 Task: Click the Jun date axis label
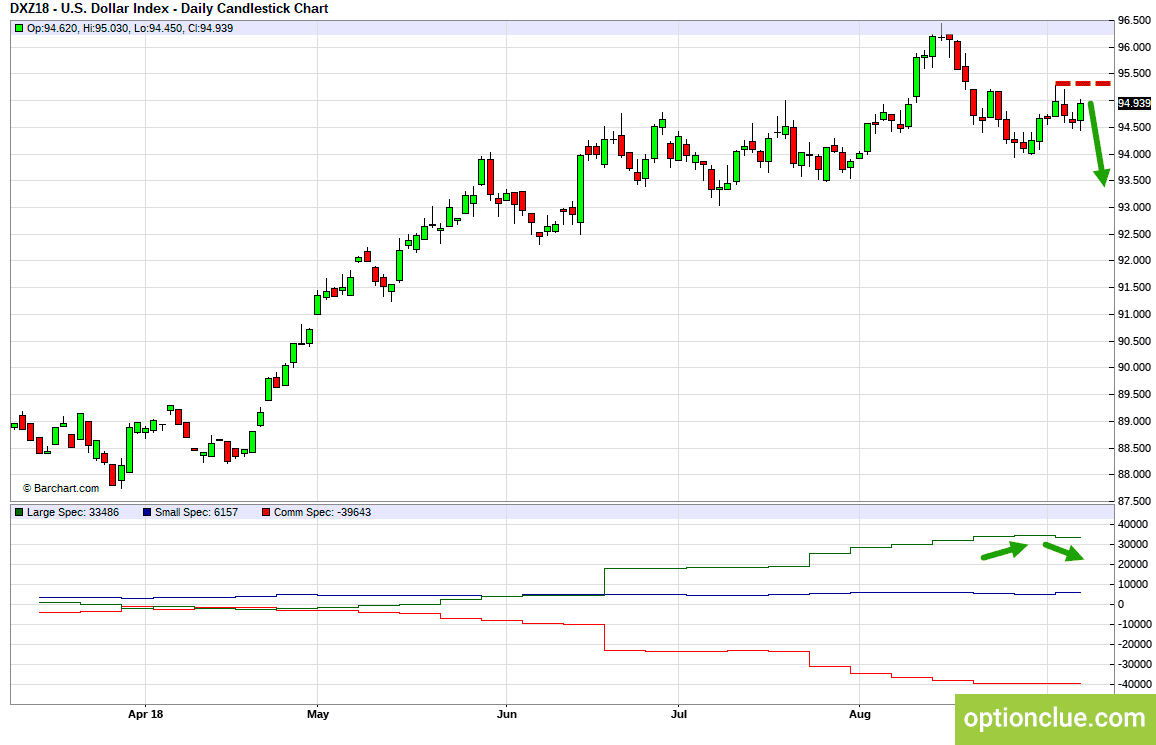point(507,714)
